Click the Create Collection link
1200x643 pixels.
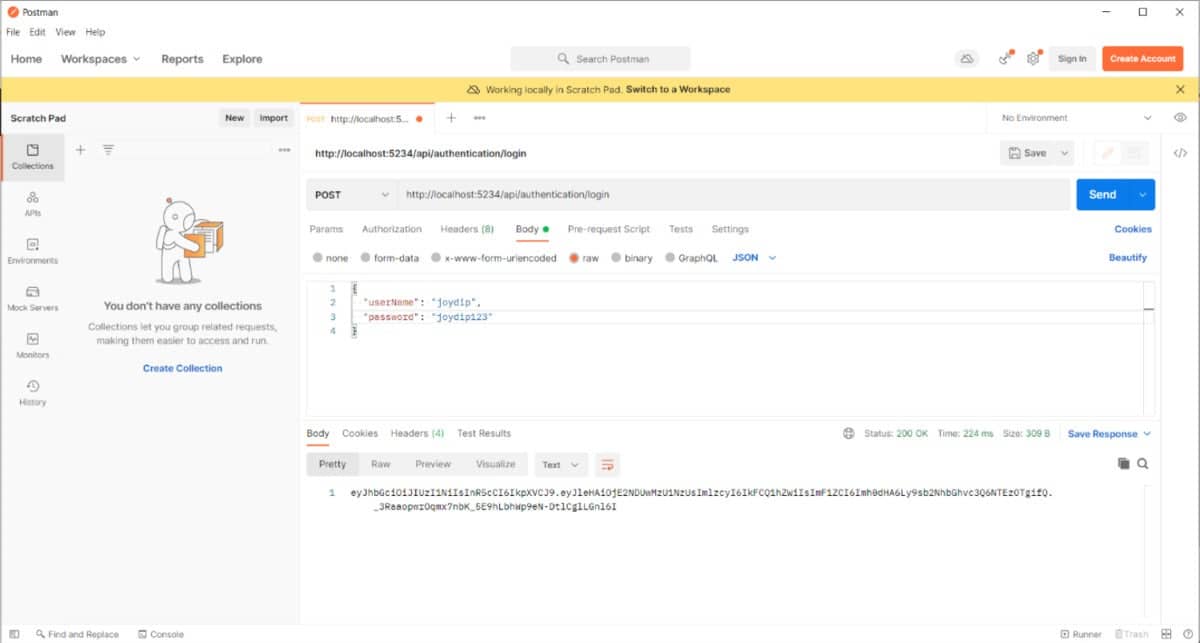[182, 368]
